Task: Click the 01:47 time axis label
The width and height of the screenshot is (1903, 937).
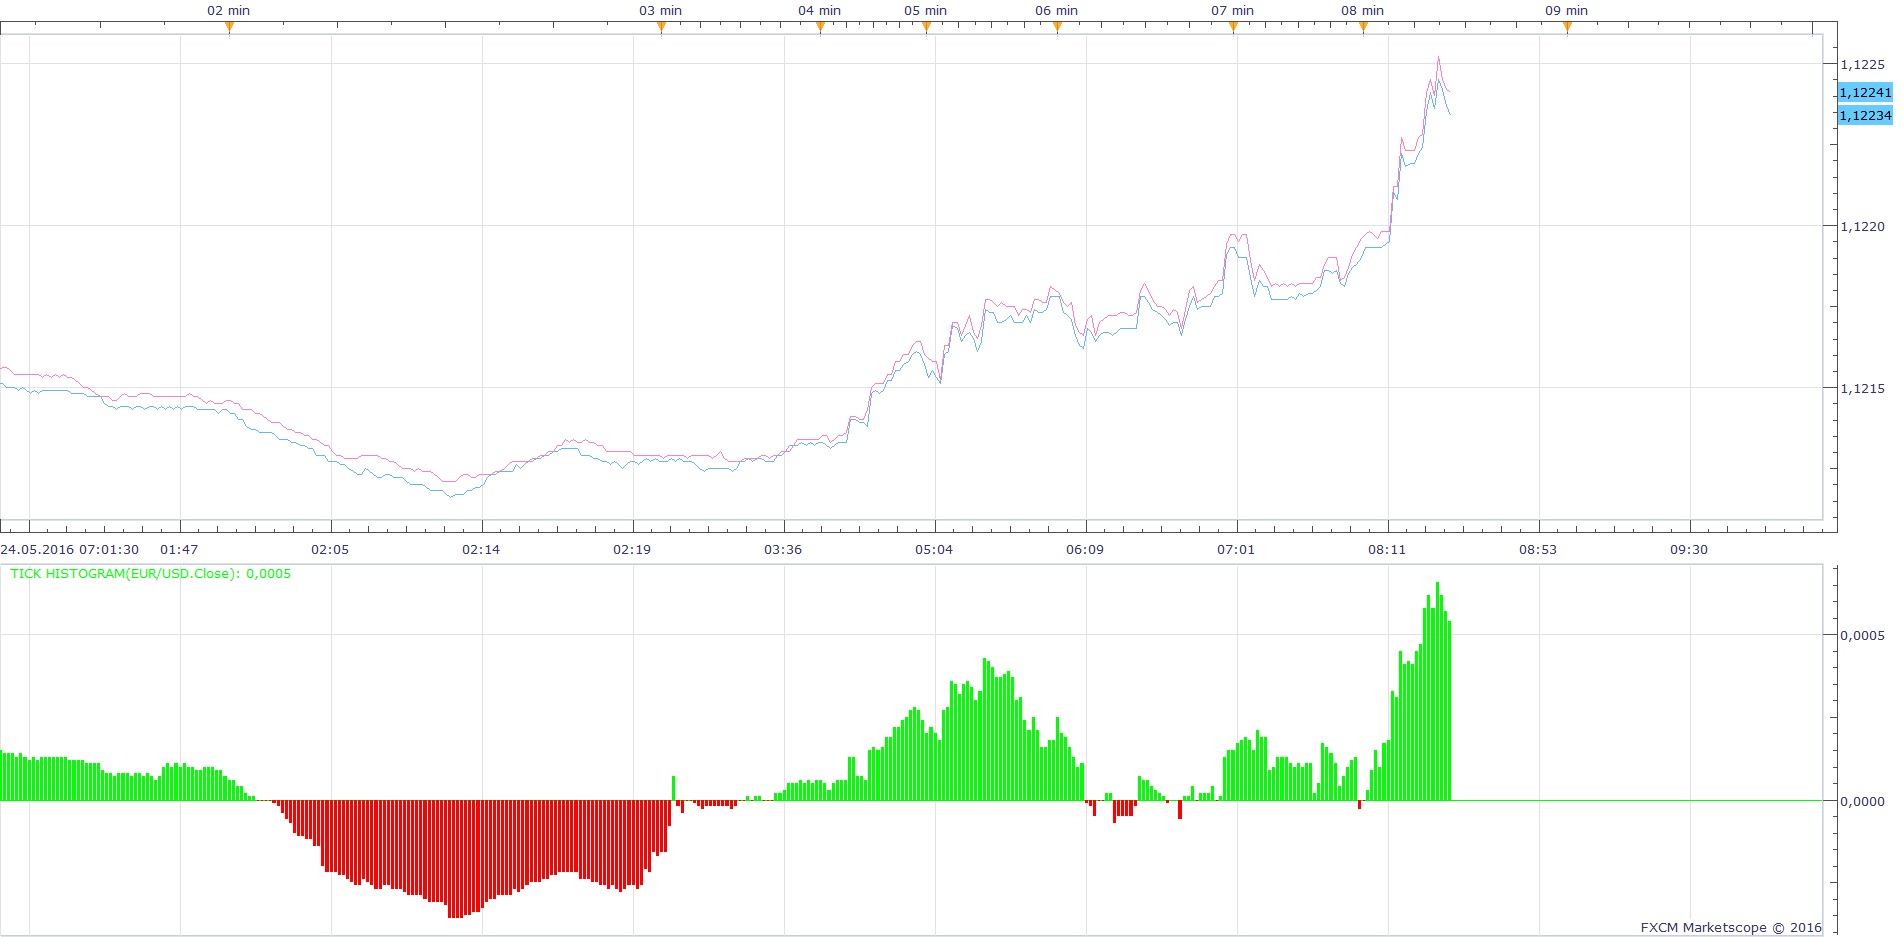Action: [179, 550]
